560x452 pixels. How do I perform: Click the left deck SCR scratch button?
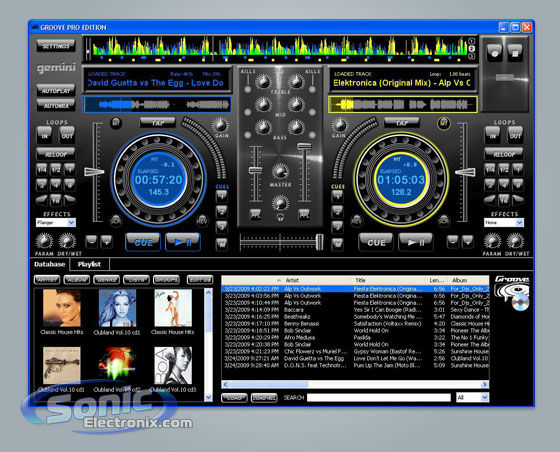(115, 220)
